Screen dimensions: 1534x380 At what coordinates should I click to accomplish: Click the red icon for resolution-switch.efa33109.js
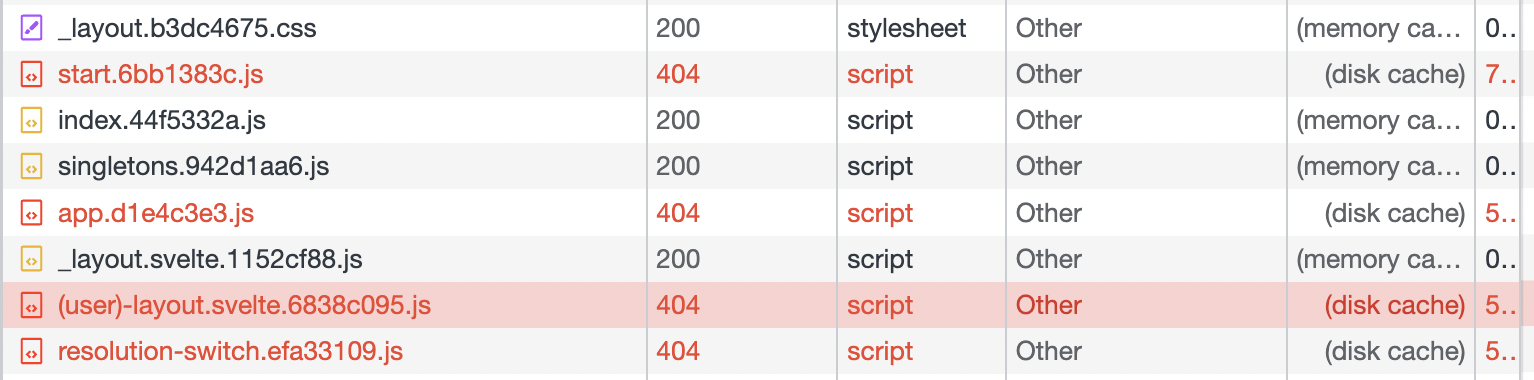(31, 352)
